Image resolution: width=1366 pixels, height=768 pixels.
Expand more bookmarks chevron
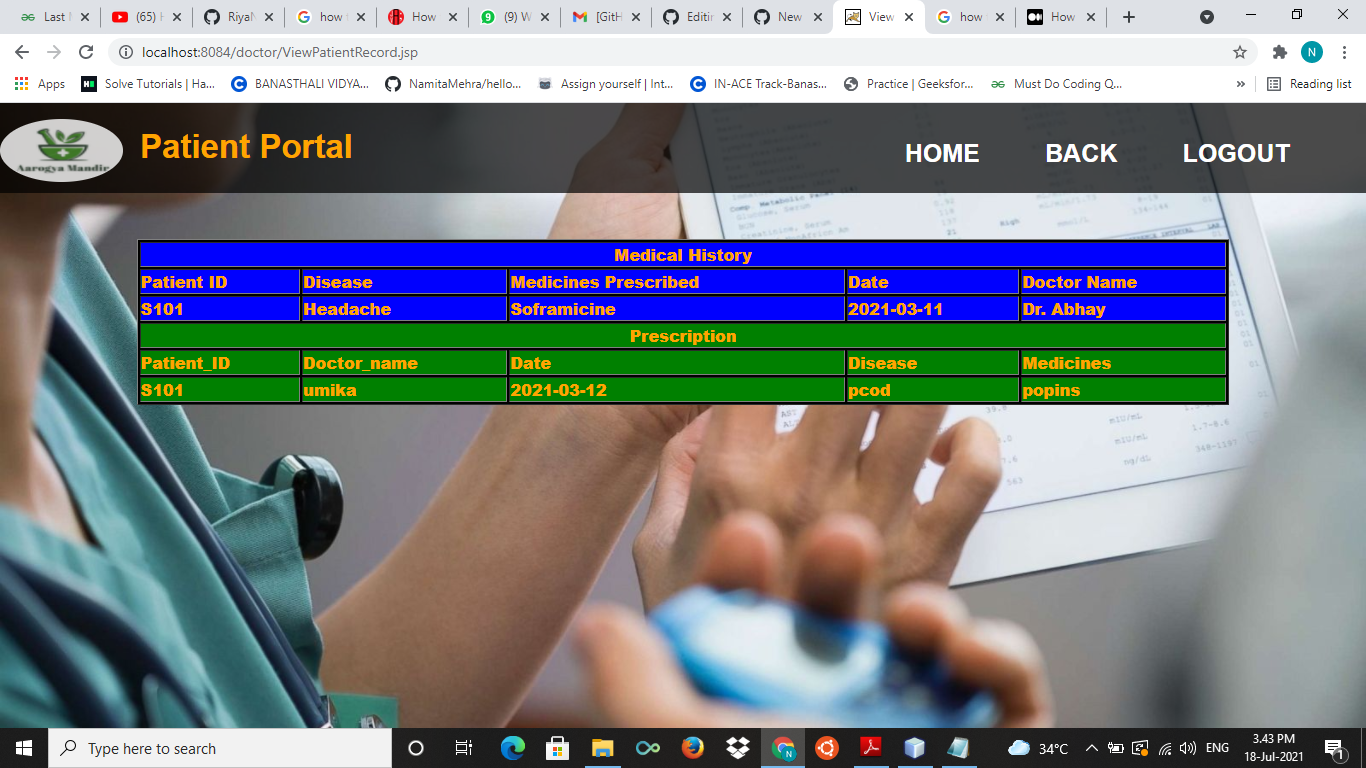(x=1241, y=84)
